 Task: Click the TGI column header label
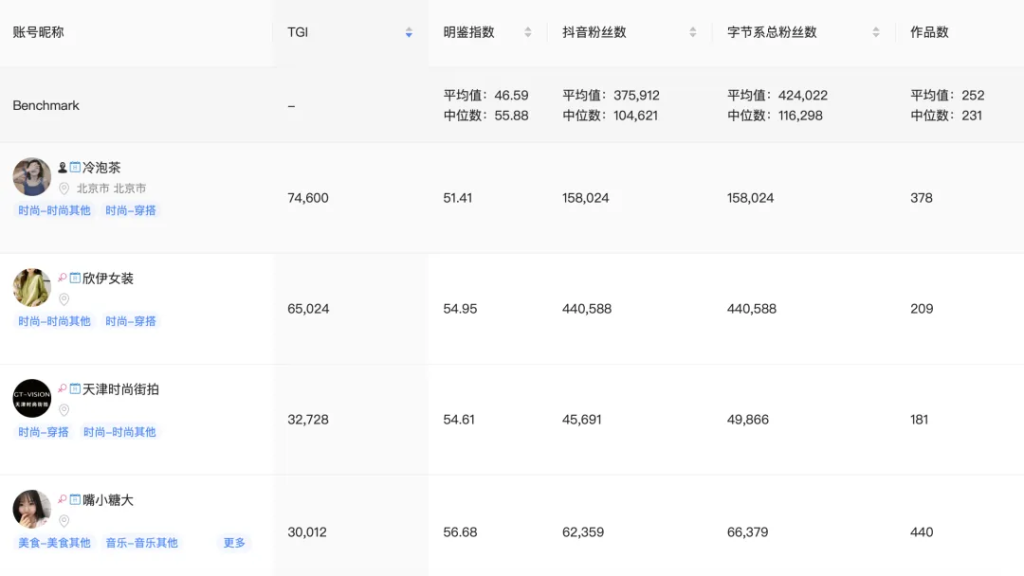pos(298,32)
